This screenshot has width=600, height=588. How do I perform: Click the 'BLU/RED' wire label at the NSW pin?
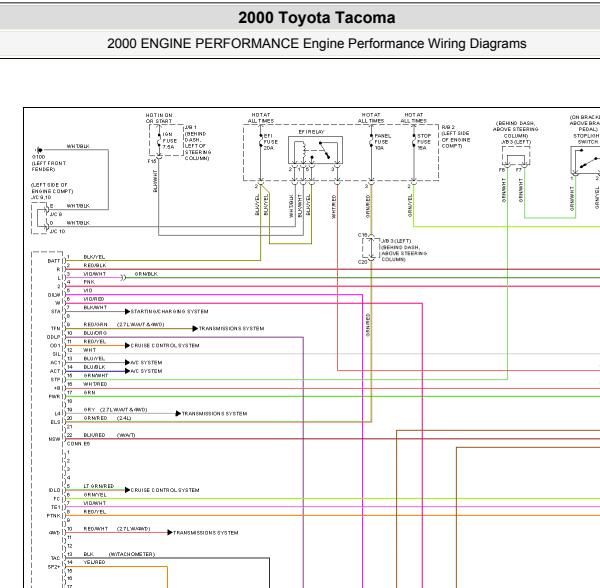[95, 435]
